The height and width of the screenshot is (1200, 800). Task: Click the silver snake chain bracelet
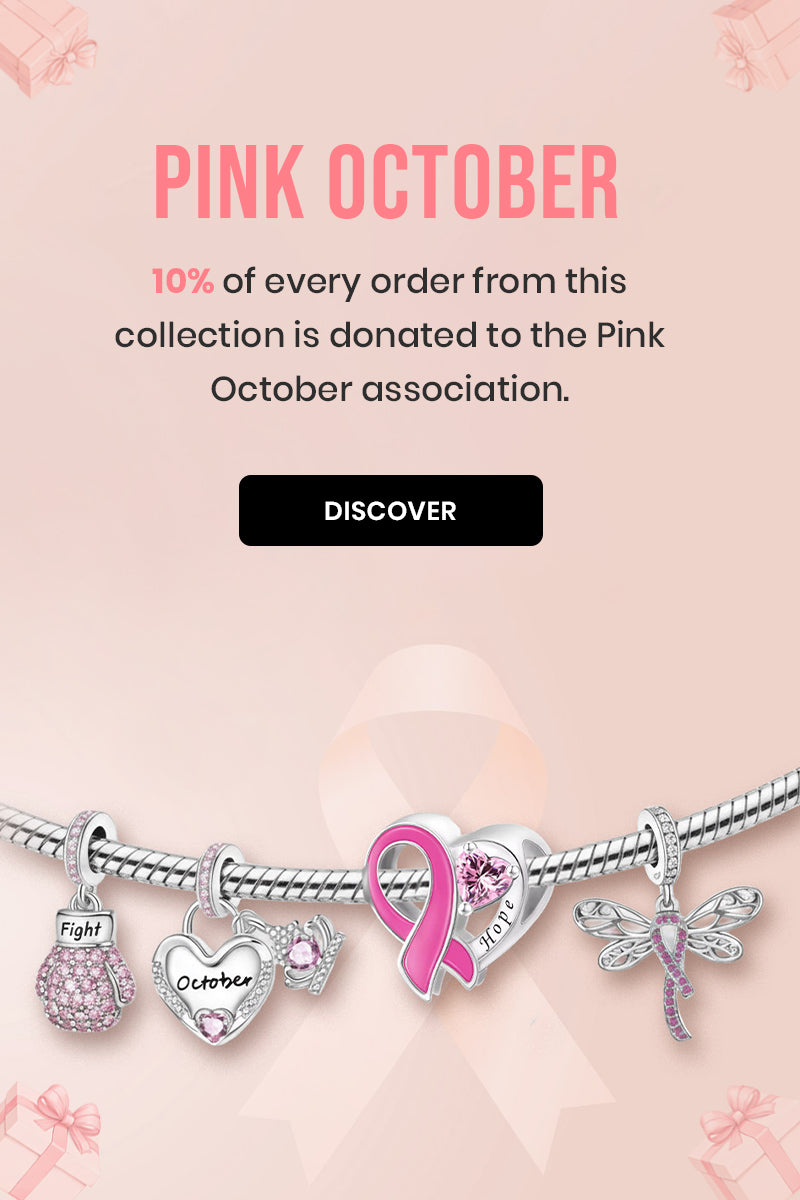pos(400,860)
